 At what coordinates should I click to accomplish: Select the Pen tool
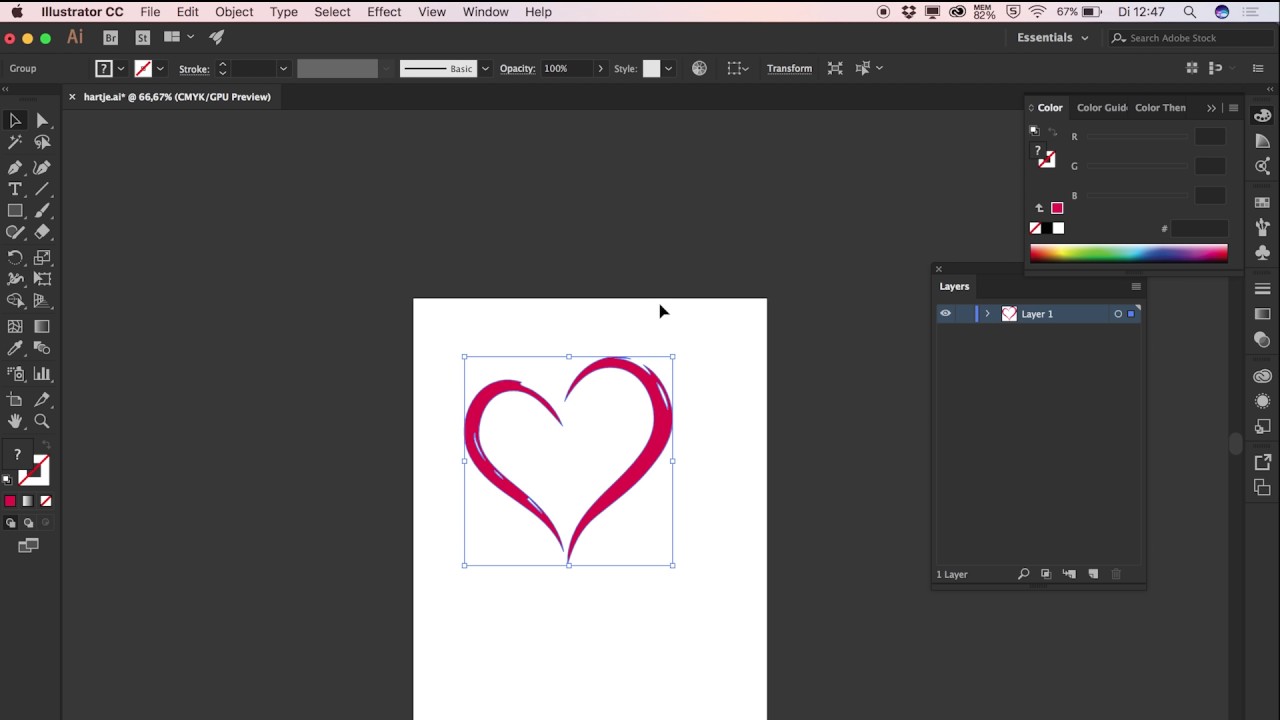point(15,167)
